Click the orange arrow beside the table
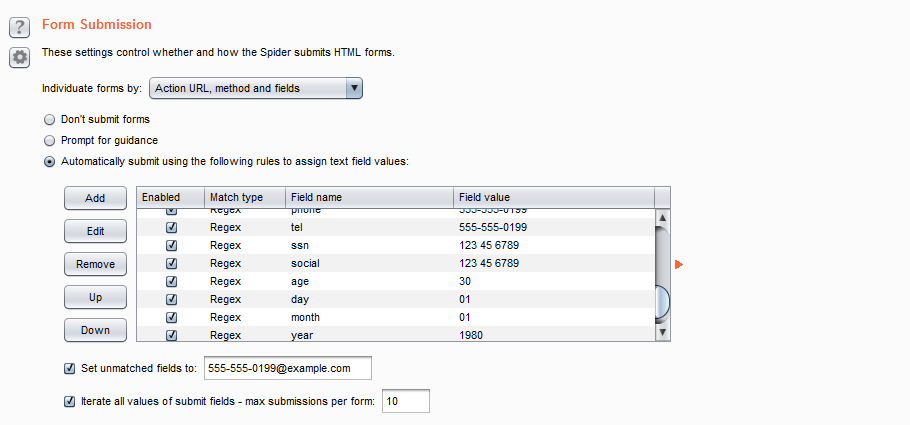910x425 pixels. pyautogui.click(x=680, y=264)
